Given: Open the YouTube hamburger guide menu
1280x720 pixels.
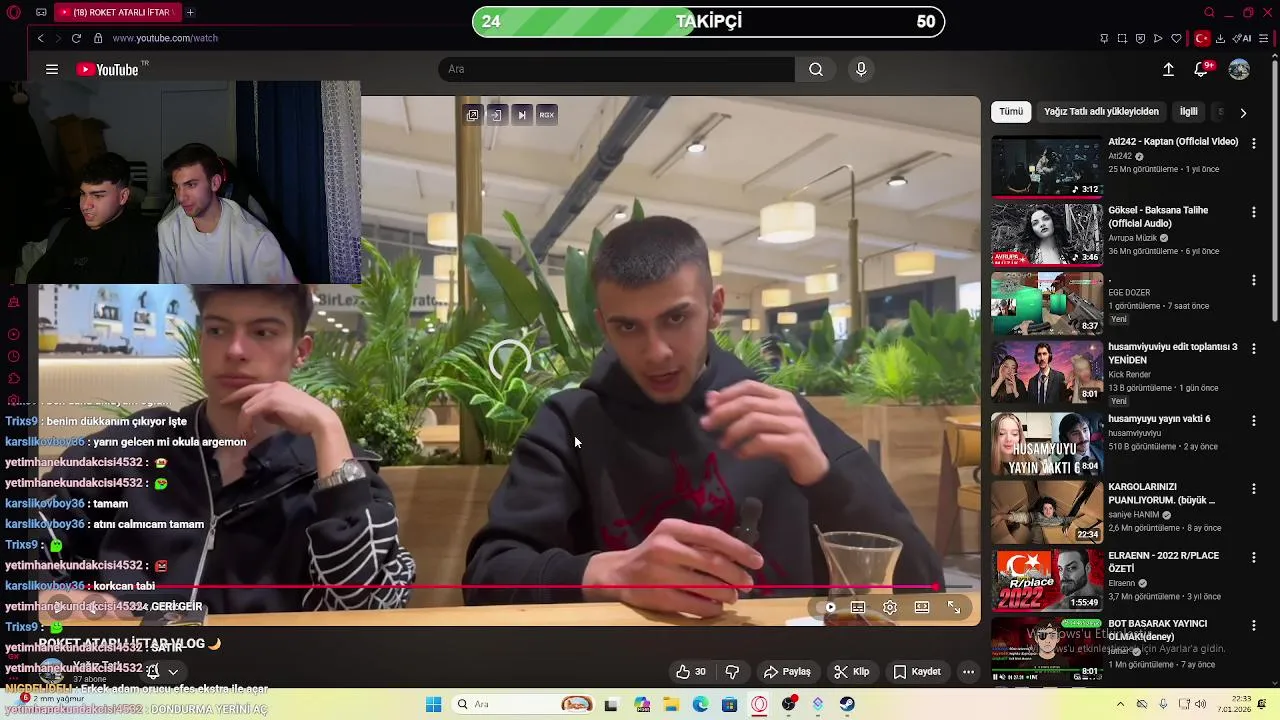Looking at the screenshot, I should 51,69.
